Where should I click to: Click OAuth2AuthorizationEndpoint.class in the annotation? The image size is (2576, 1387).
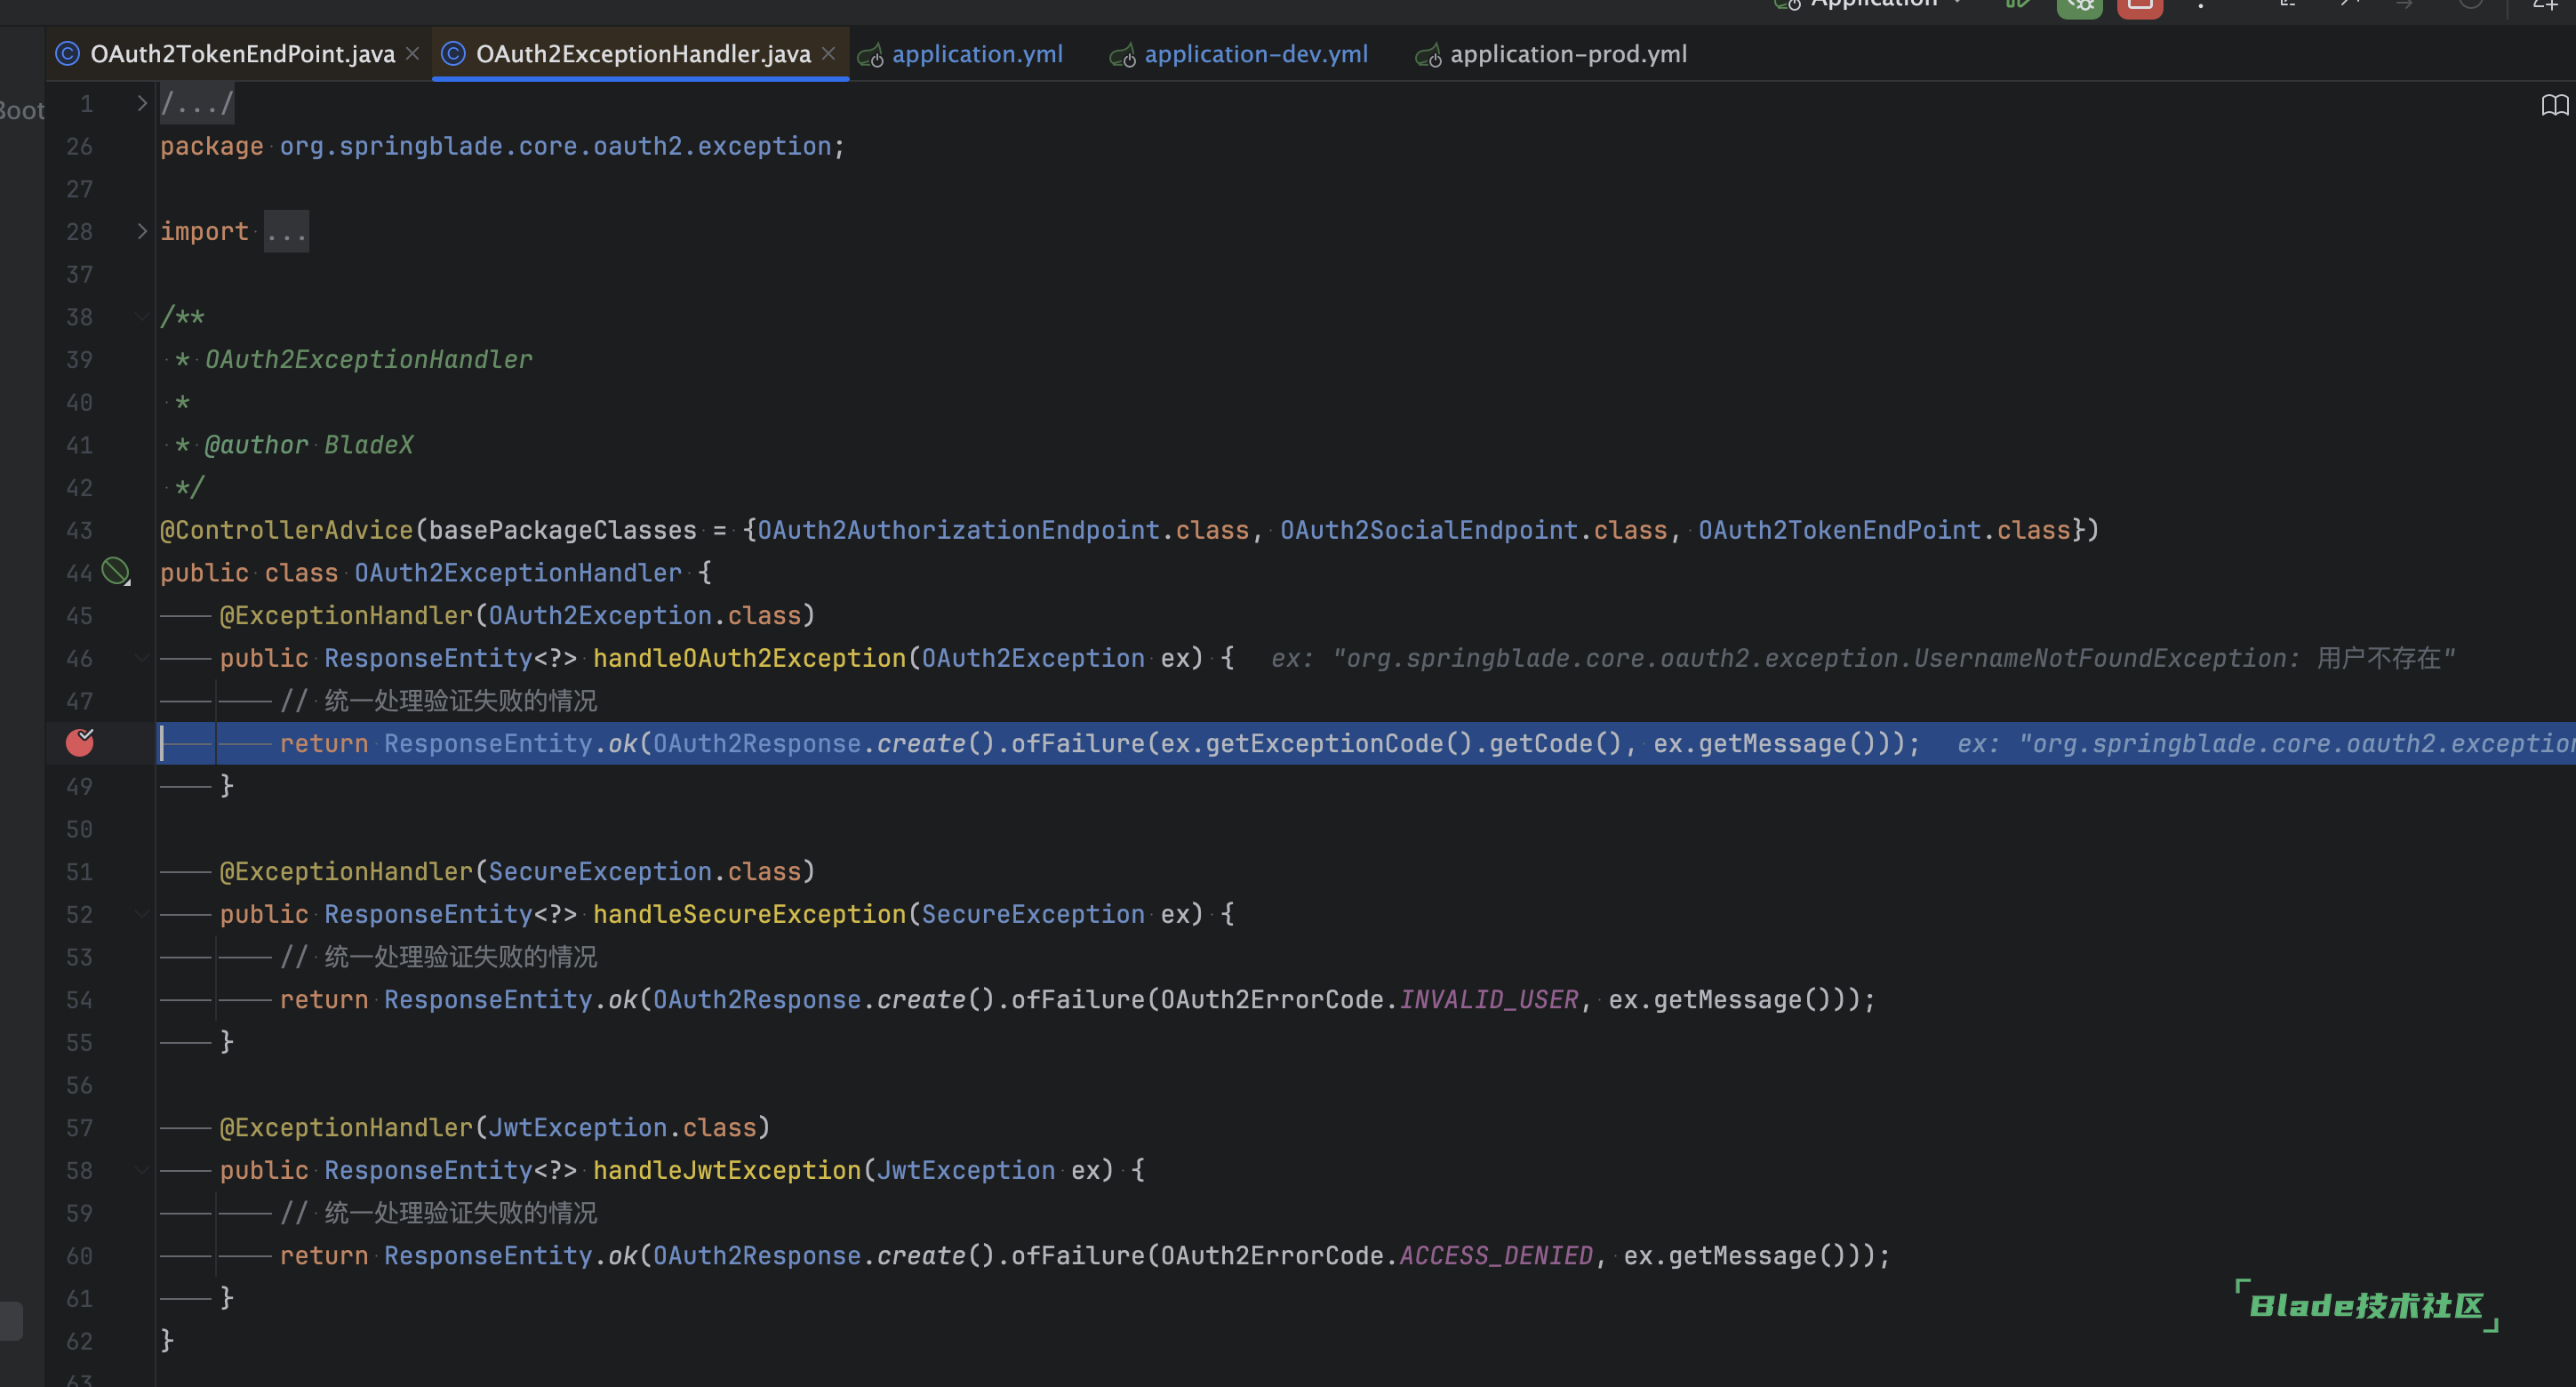click(1003, 530)
